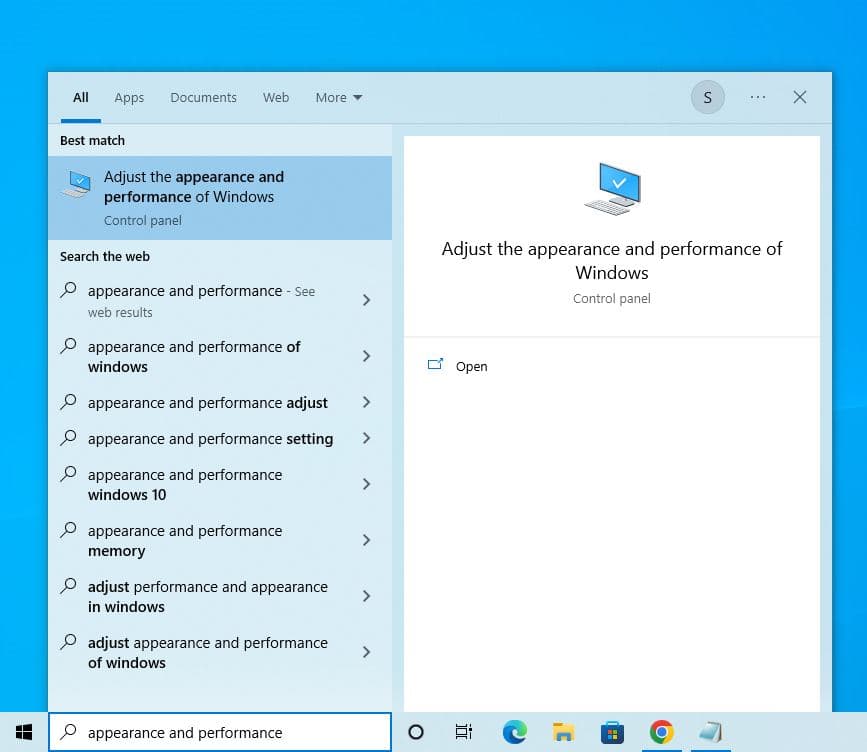Switch to the Documents tab
Viewport: 867px width, 752px height.
pos(203,97)
